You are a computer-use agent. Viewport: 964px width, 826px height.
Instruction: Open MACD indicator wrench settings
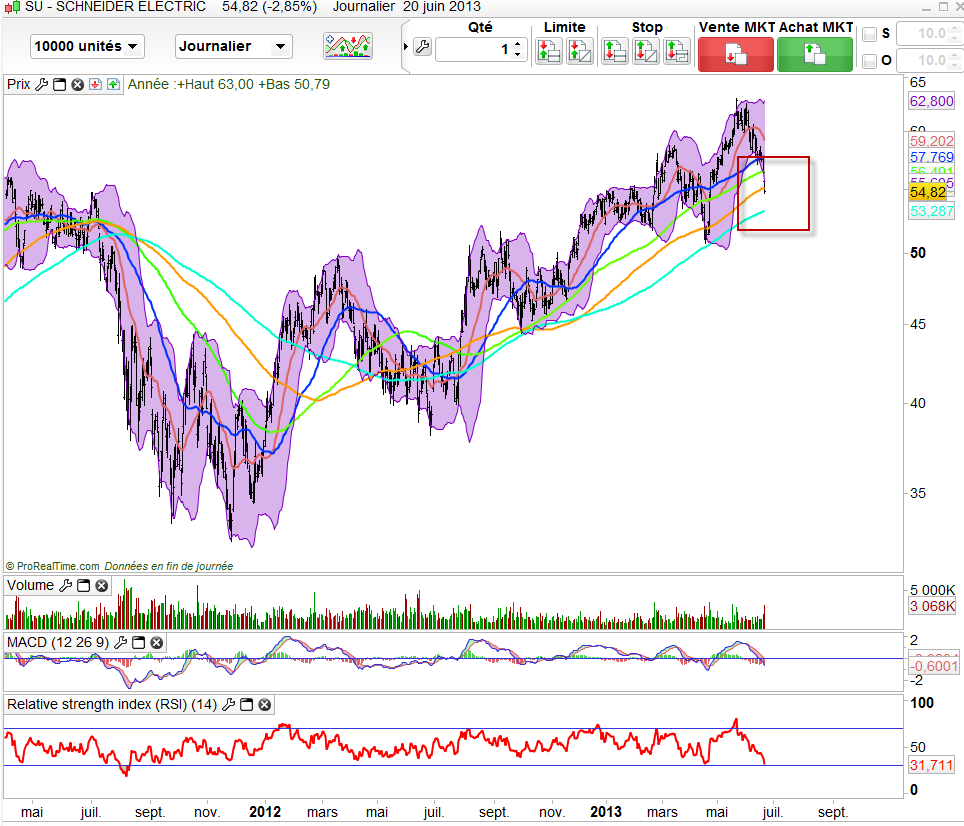pos(121,641)
